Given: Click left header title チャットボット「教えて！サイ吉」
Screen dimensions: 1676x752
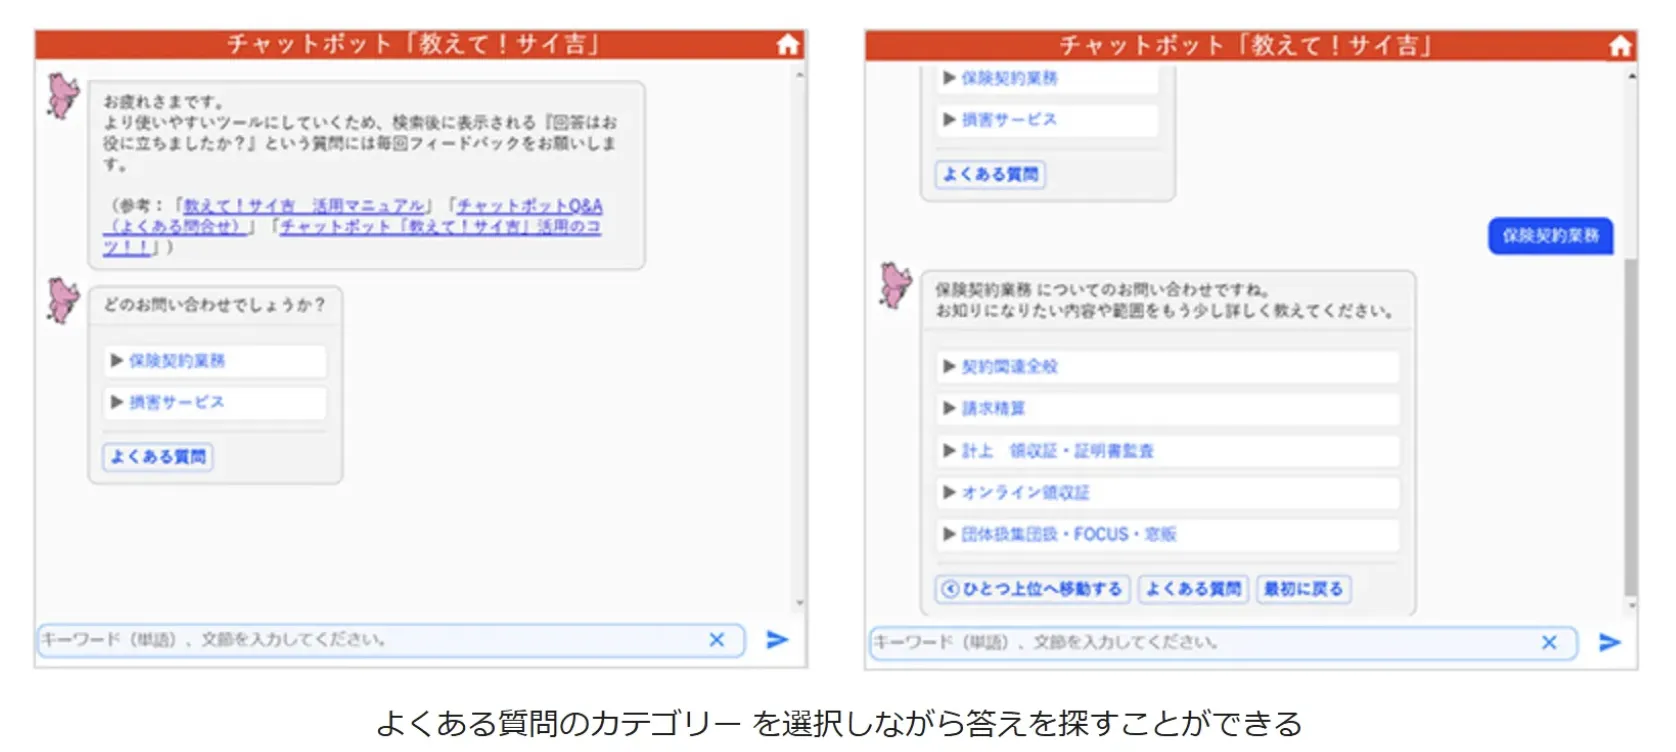Looking at the screenshot, I should [x=413, y=44].
